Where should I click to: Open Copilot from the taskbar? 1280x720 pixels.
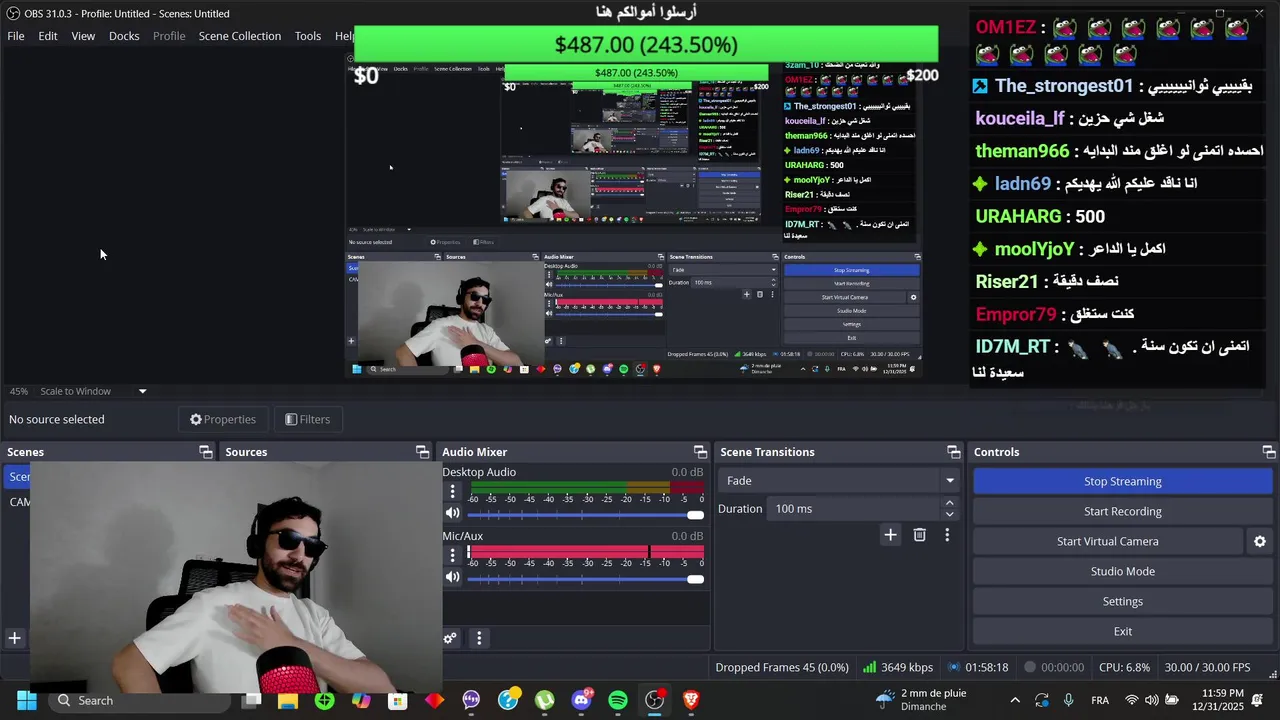coord(361,700)
